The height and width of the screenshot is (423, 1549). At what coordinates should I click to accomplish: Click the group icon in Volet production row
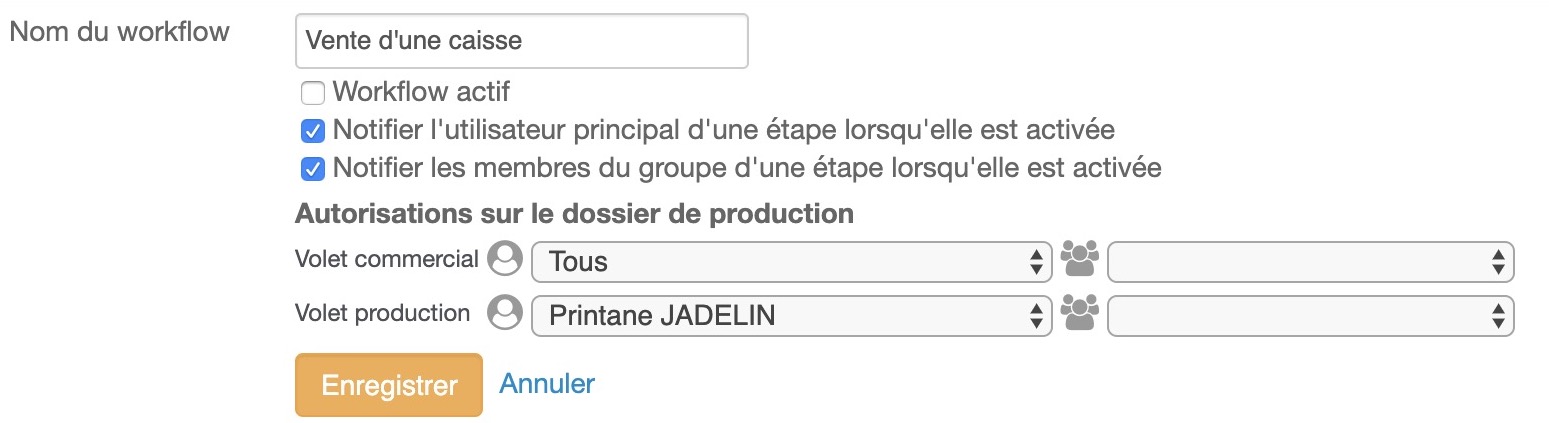[x=1079, y=314]
